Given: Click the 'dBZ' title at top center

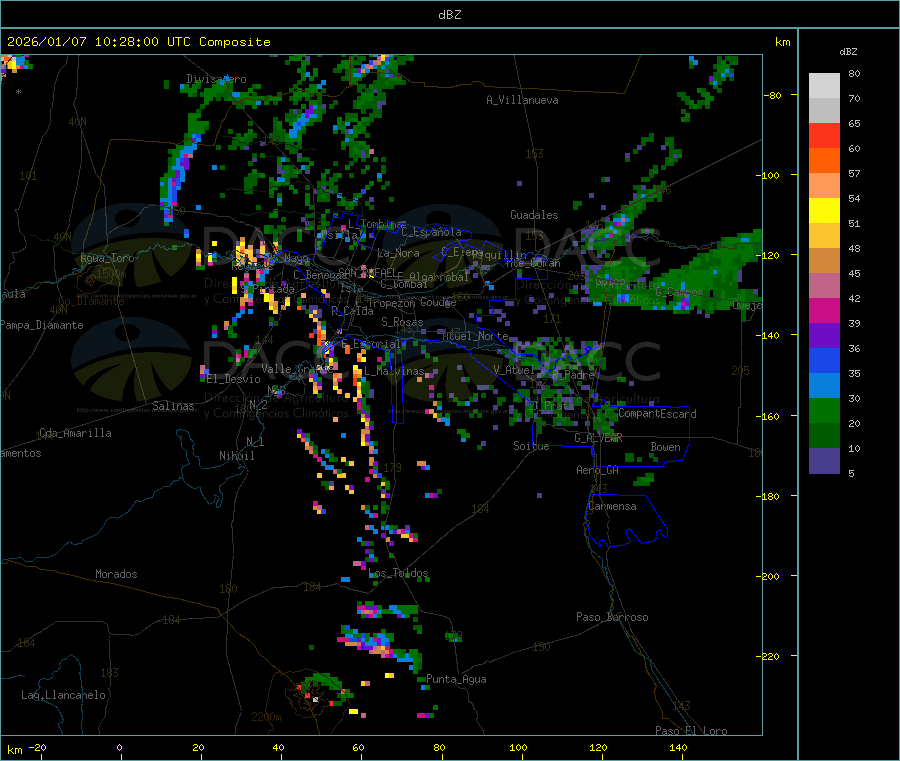Looking at the screenshot, I should tap(449, 15).
